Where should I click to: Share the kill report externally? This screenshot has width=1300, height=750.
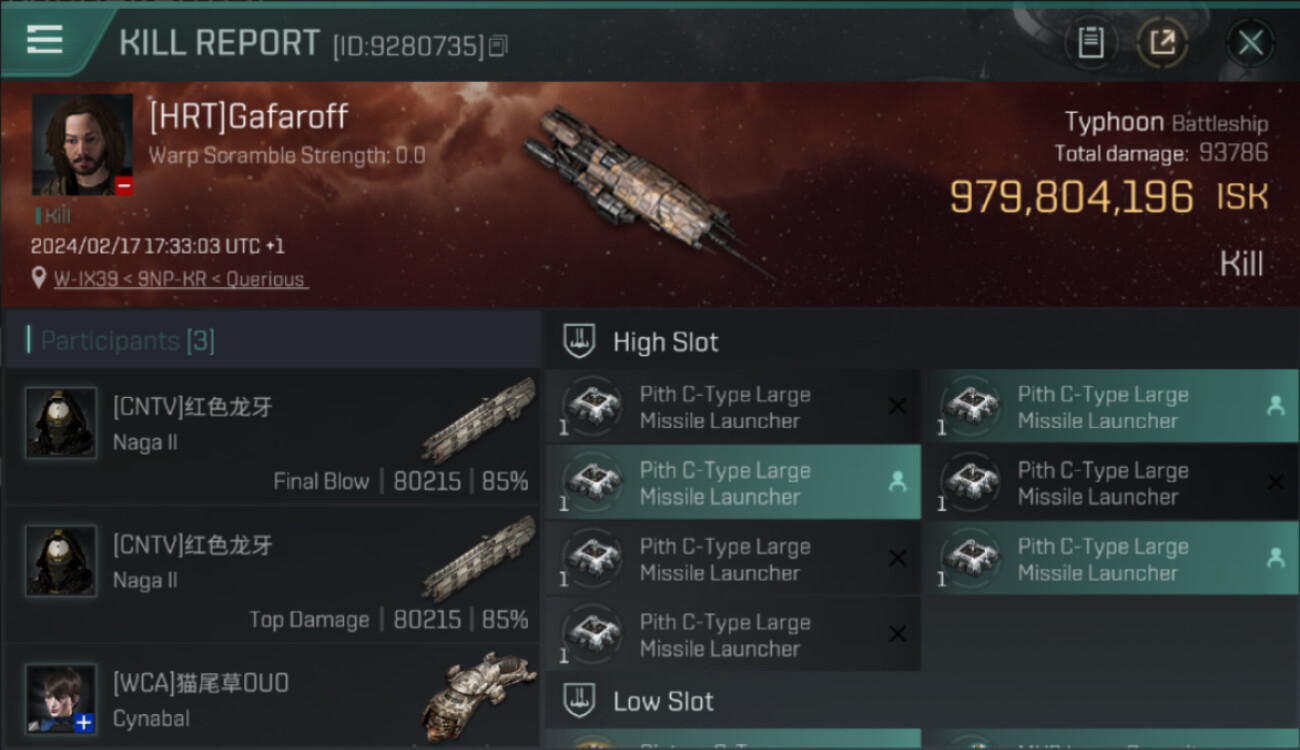coord(1162,42)
